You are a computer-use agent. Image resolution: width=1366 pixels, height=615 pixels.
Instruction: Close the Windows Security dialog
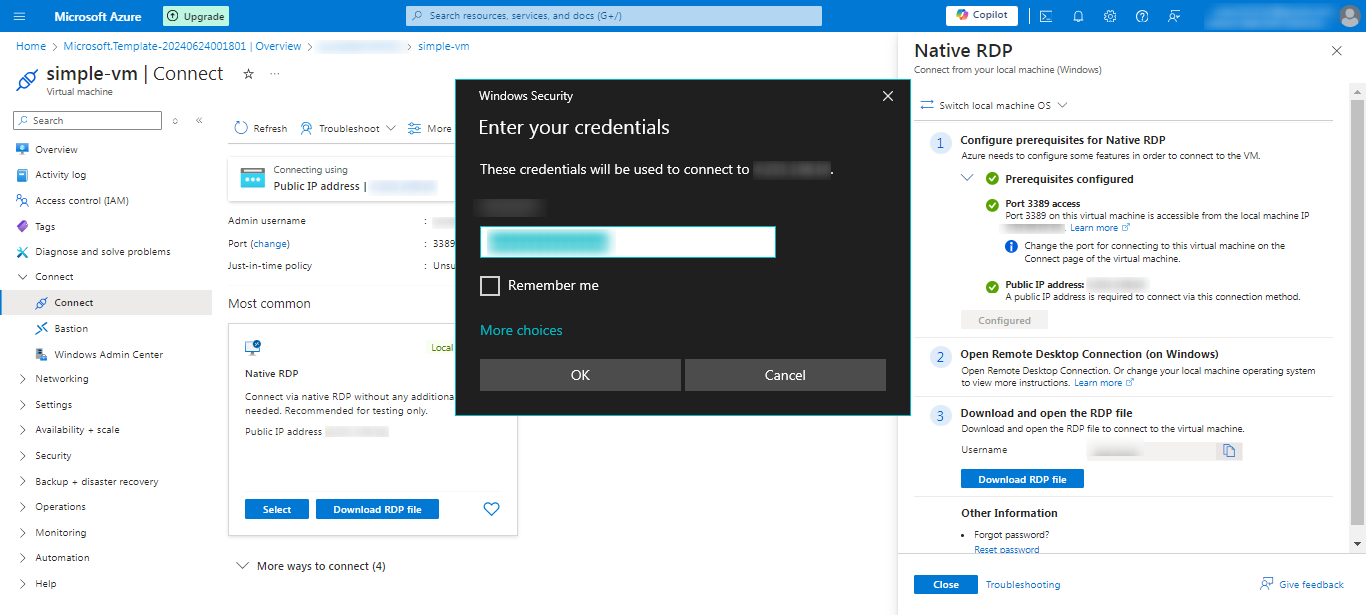[x=887, y=96]
